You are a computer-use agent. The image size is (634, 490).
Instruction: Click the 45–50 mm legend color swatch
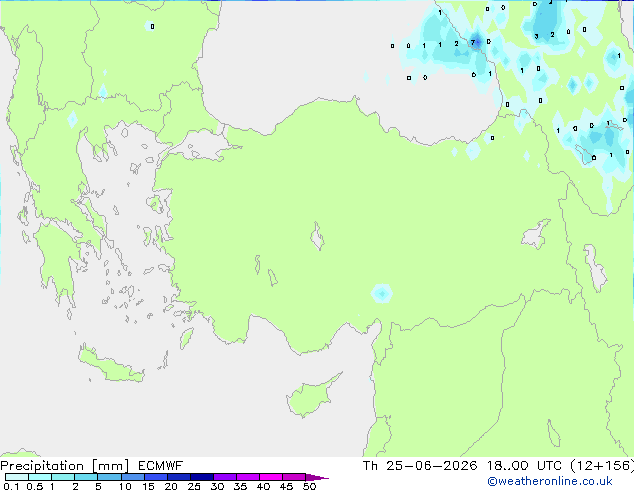click(294, 477)
